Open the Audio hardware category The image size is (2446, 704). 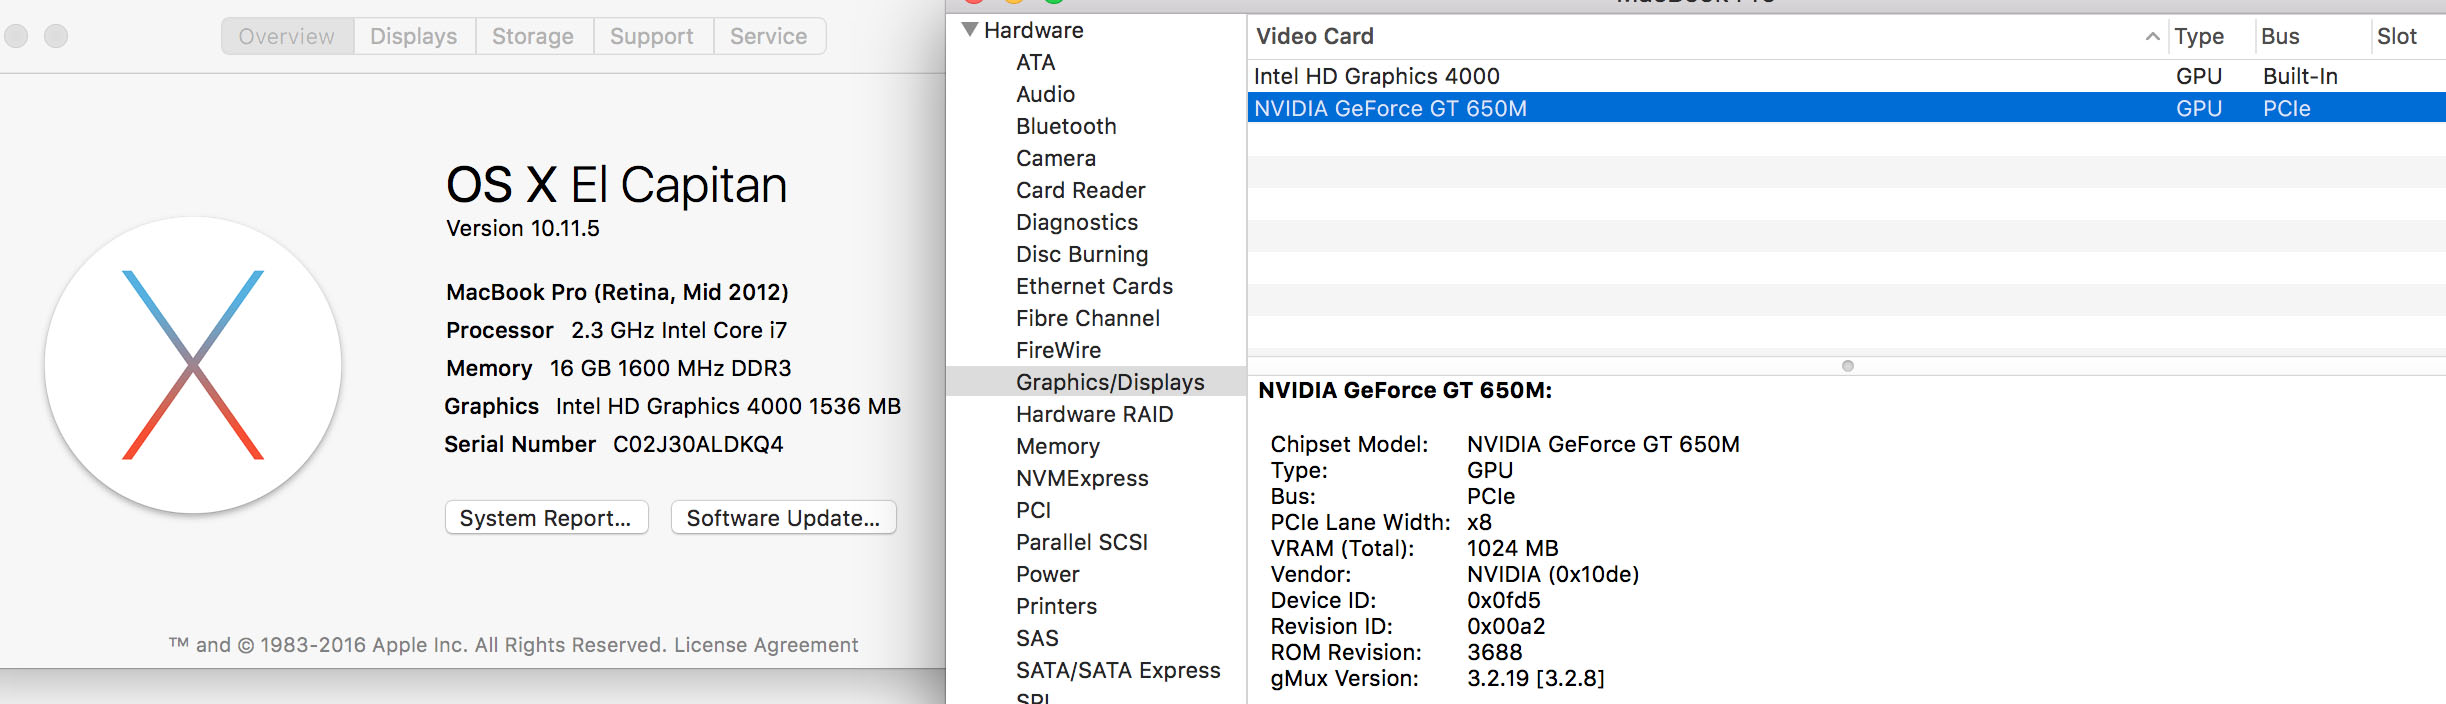click(x=1045, y=94)
